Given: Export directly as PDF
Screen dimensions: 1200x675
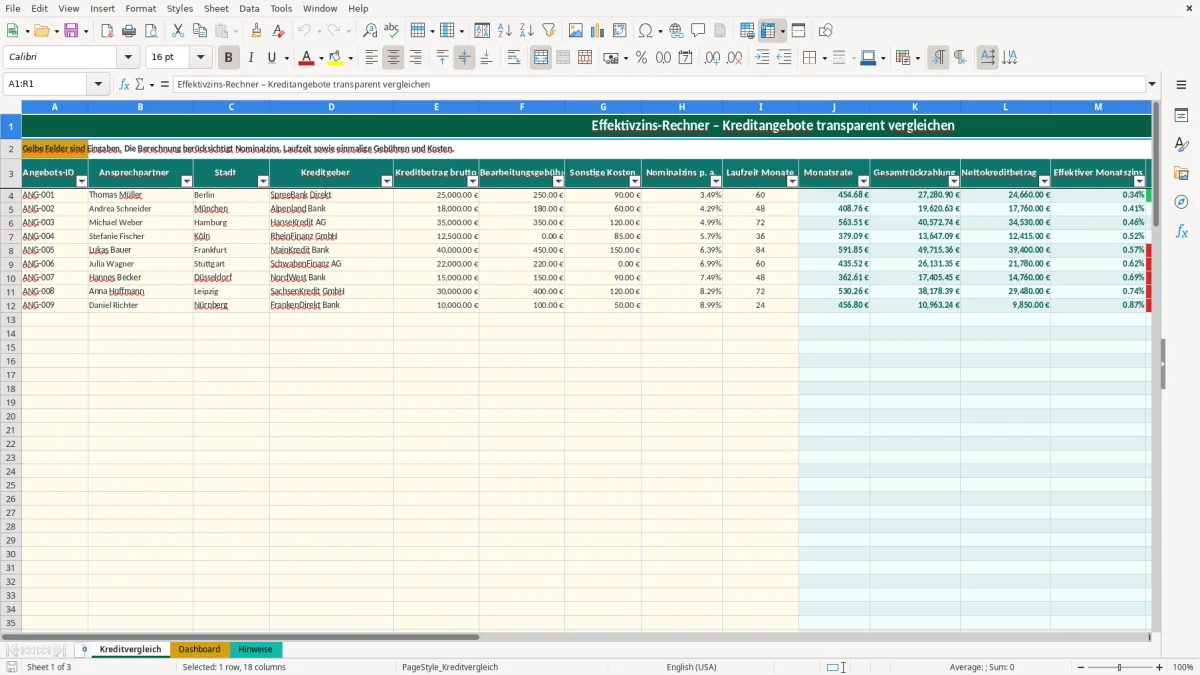Looking at the screenshot, I should (x=107, y=31).
